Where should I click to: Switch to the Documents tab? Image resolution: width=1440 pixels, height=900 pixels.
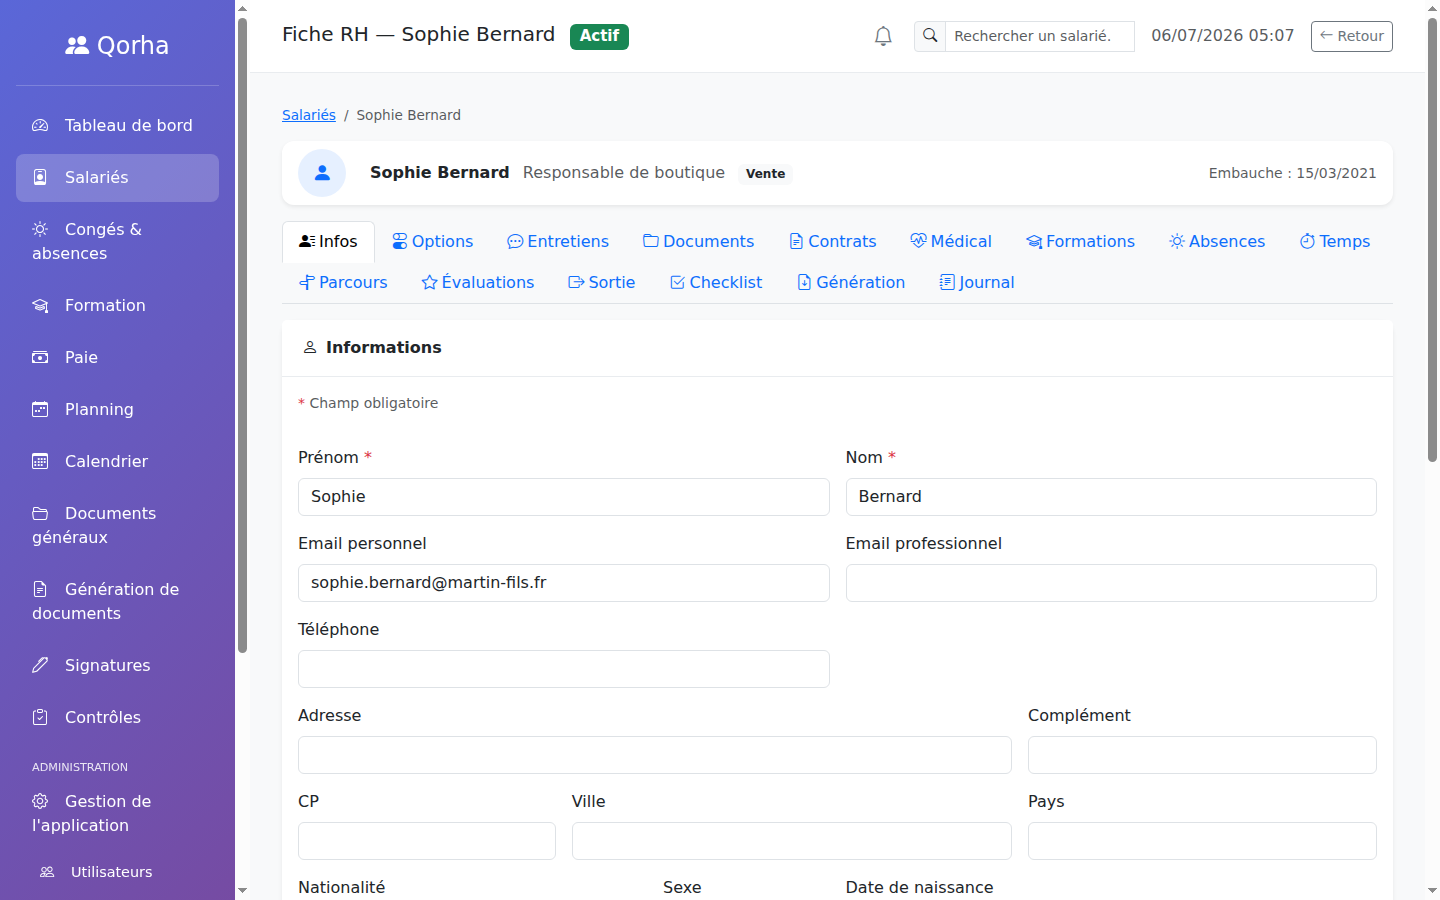(698, 242)
